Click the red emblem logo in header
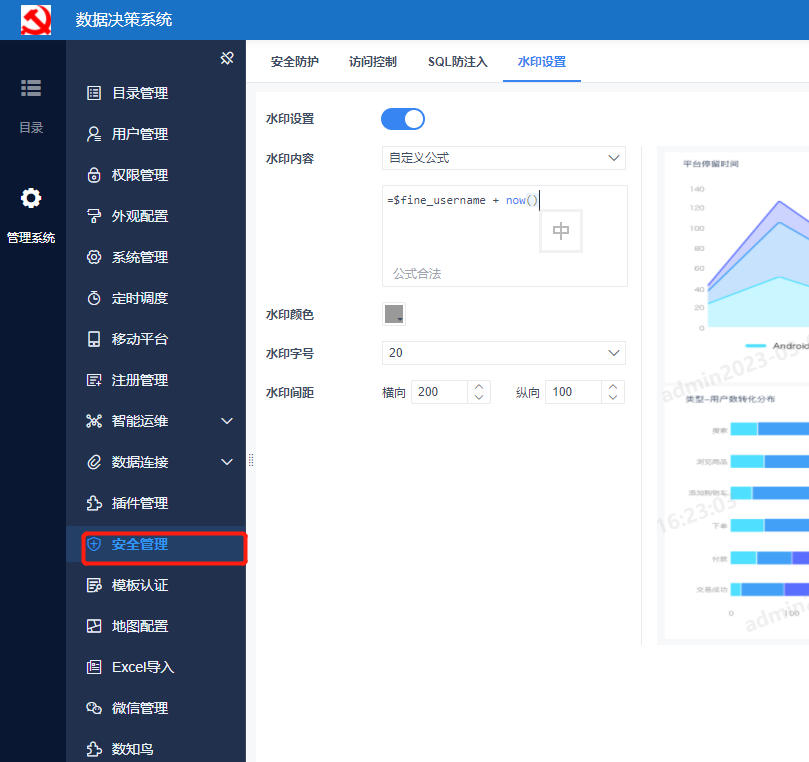The image size is (809, 762). (x=36, y=20)
